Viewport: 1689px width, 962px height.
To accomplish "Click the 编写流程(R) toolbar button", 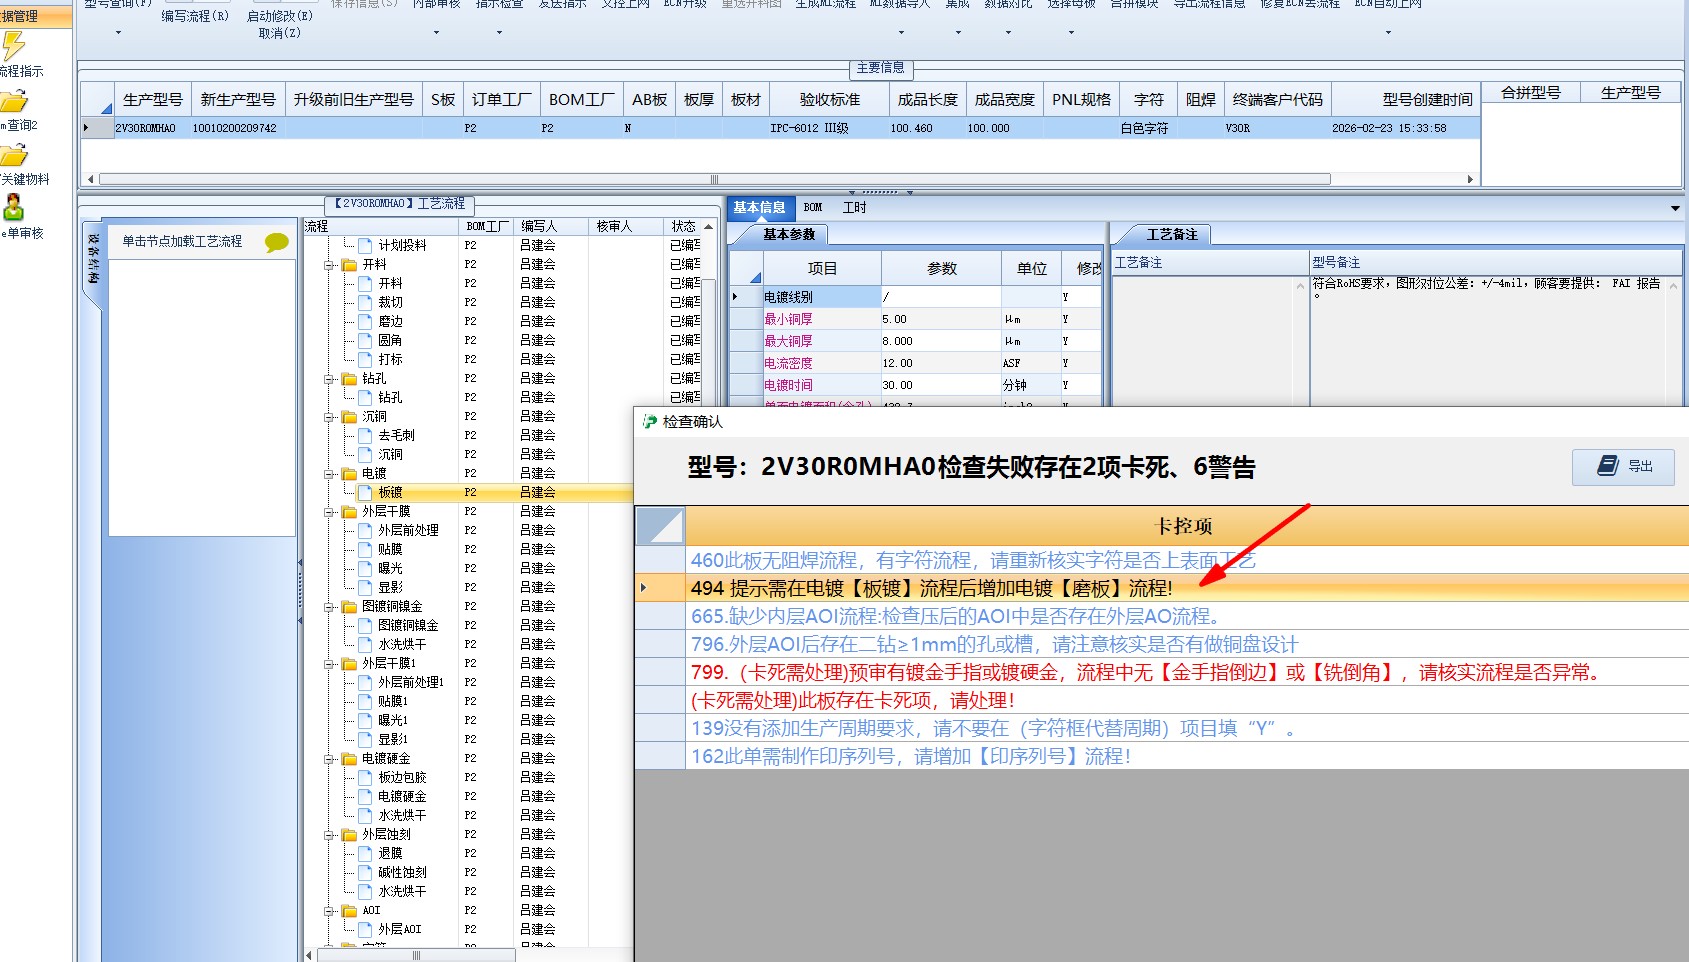I will (195, 16).
